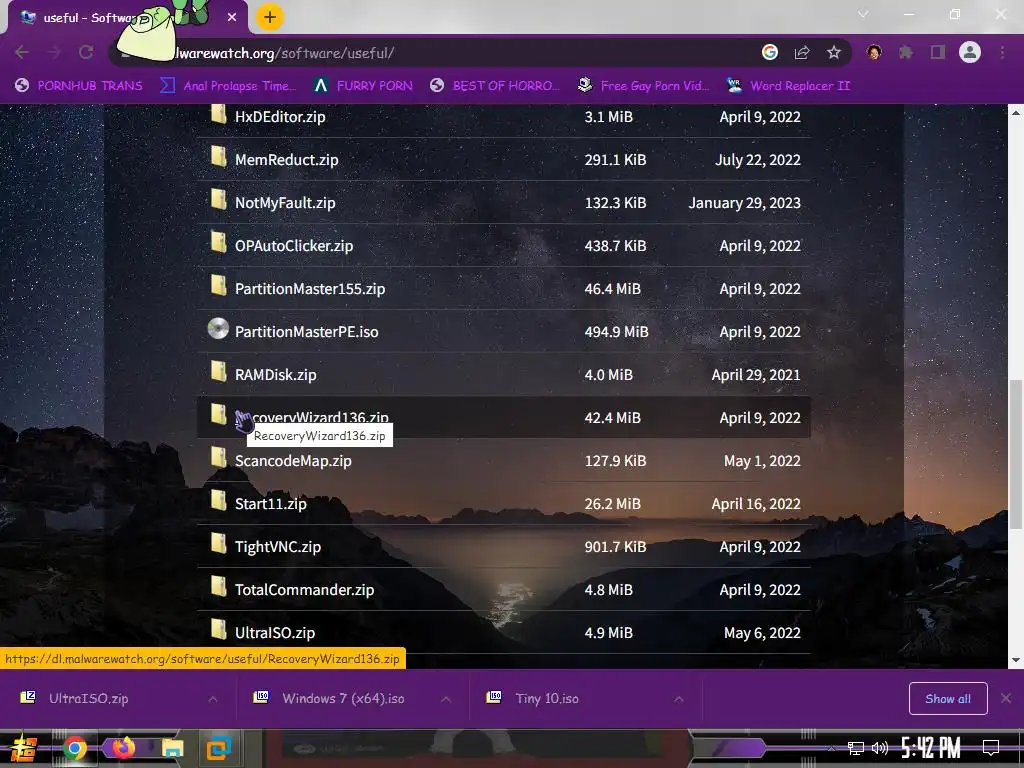Close the downloads bar

click(1006, 699)
